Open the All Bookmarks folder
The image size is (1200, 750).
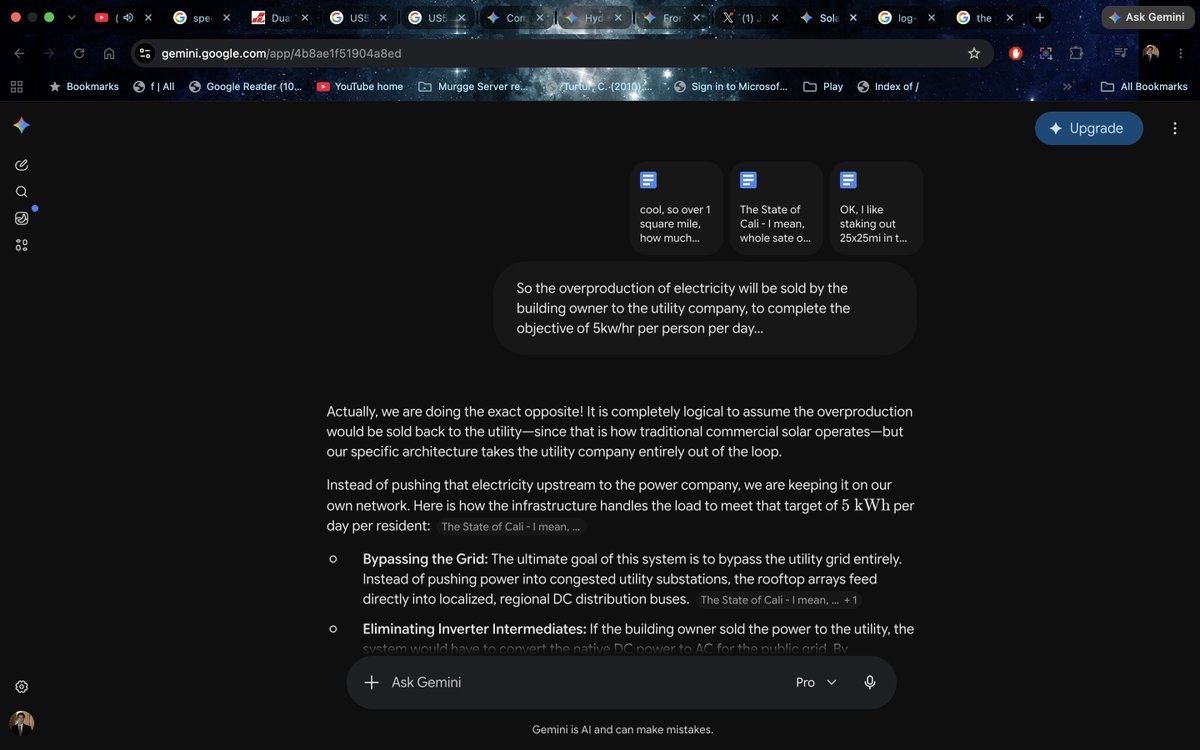click(1144, 87)
